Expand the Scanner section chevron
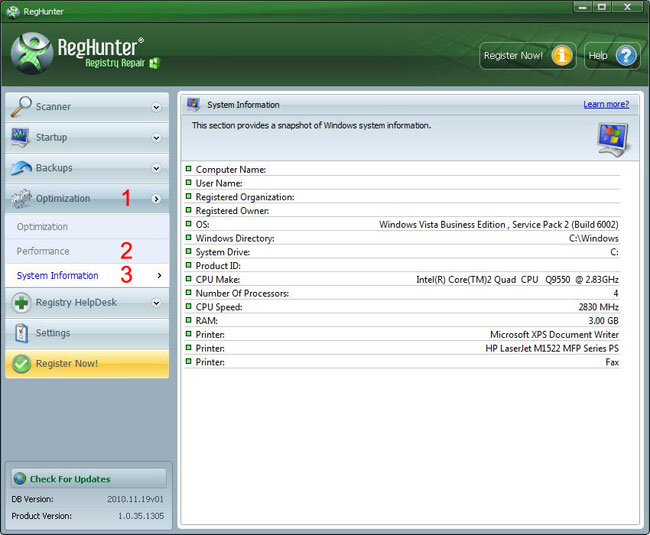 [x=156, y=107]
